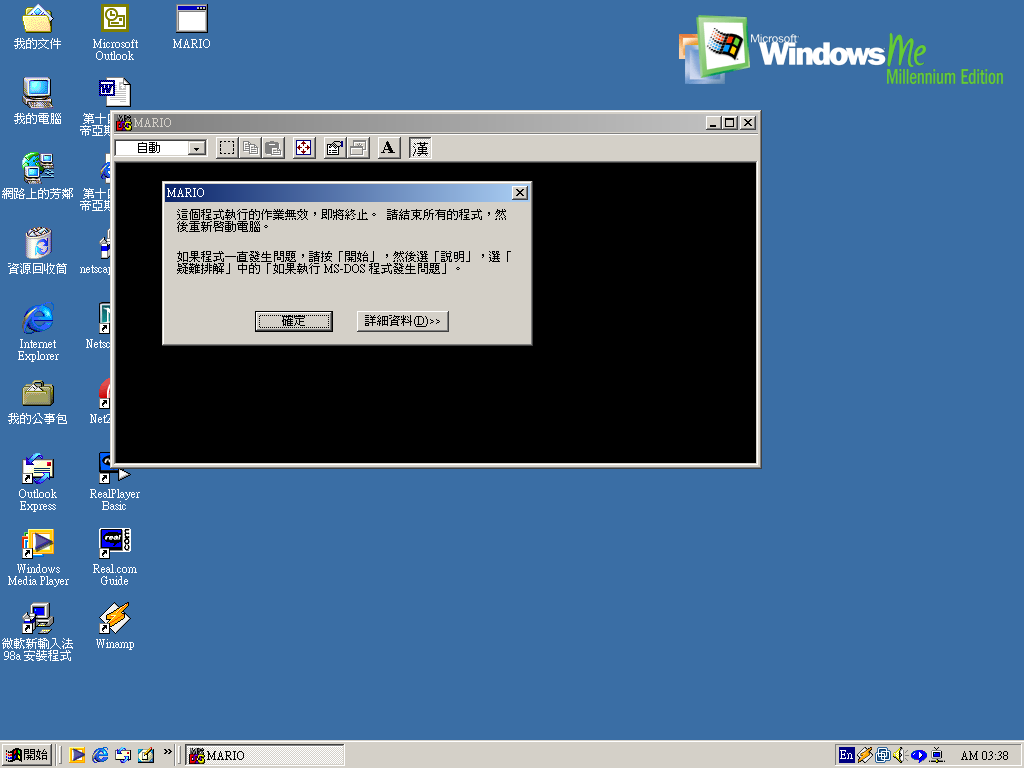The width and height of the screenshot is (1024, 768).
Task: Expand quick launch overflow chevron
Action: point(167,752)
